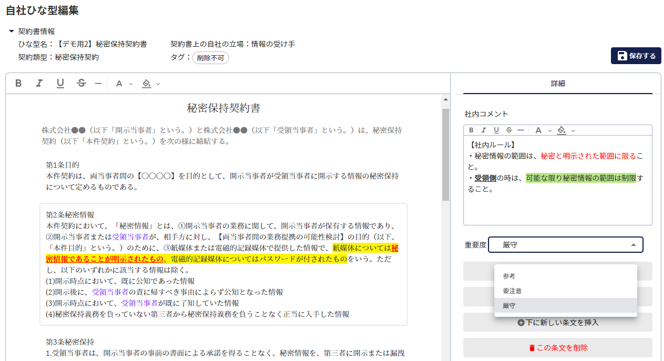The height and width of the screenshot is (361, 664).
Task: Click the 契約書上の自社の立場 text
Action: [232, 44]
